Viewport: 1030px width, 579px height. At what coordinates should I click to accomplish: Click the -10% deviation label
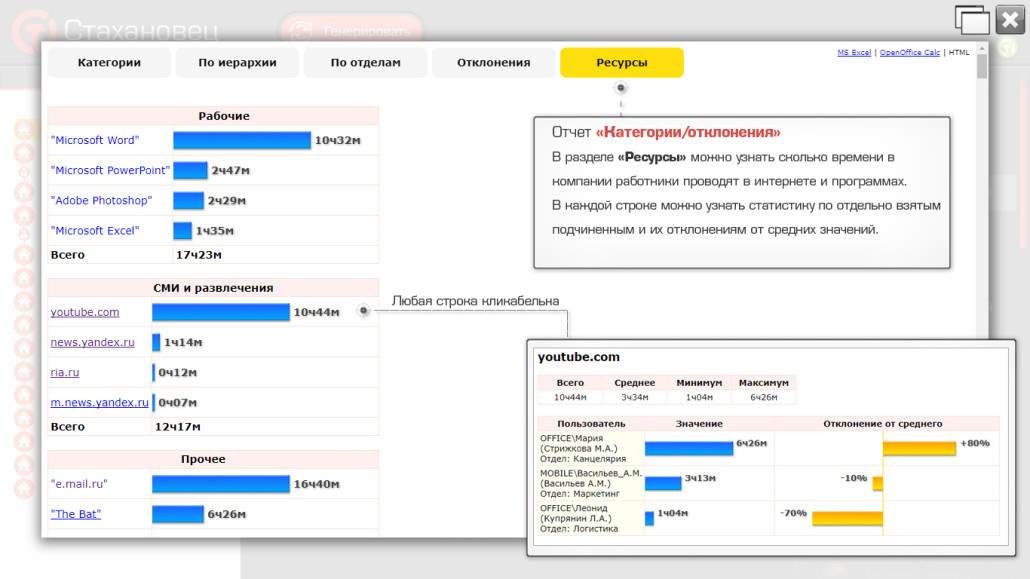click(x=854, y=478)
